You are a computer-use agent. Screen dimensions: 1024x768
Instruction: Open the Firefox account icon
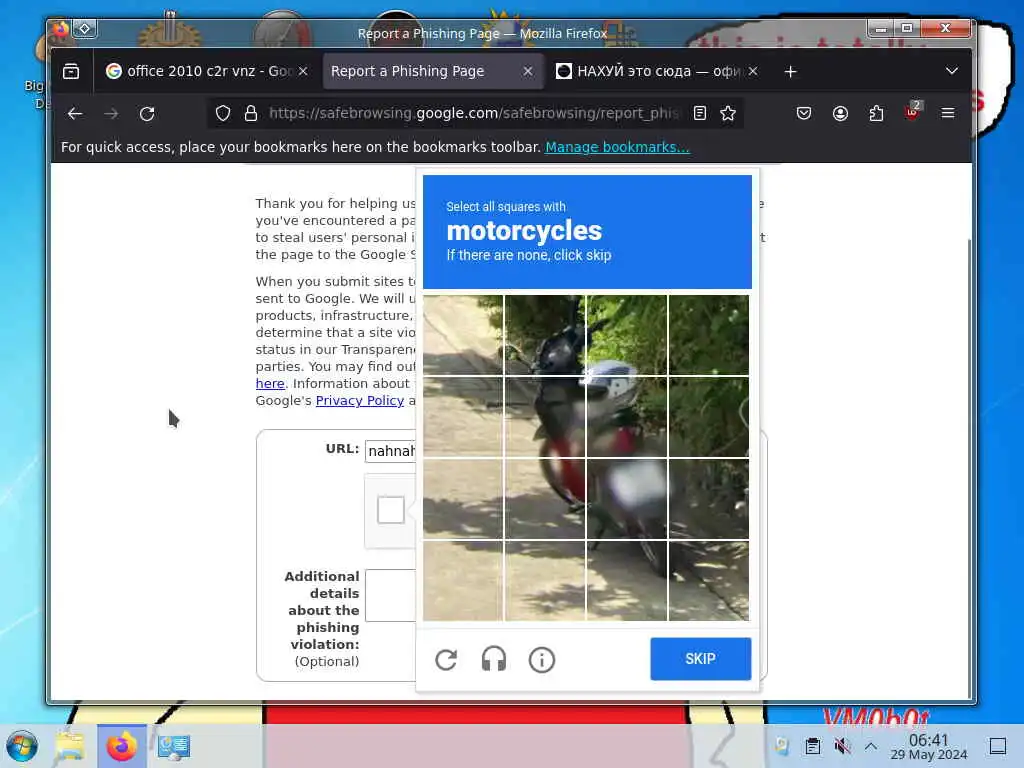click(x=840, y=114)
